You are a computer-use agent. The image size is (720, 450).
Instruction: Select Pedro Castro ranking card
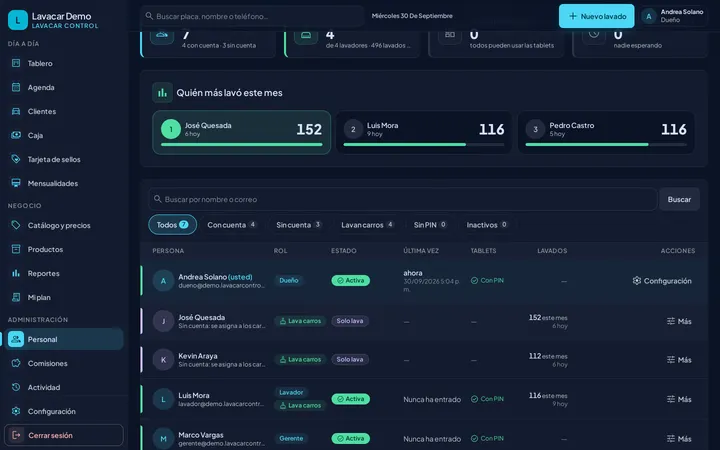coord(606,132)
